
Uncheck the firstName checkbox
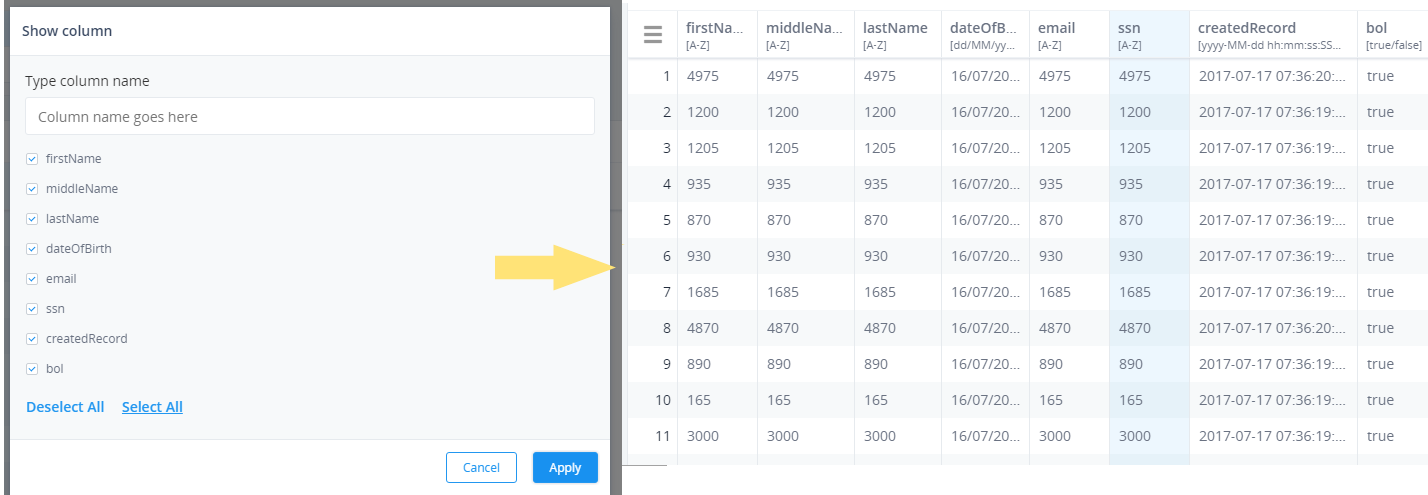pos(32,158)
